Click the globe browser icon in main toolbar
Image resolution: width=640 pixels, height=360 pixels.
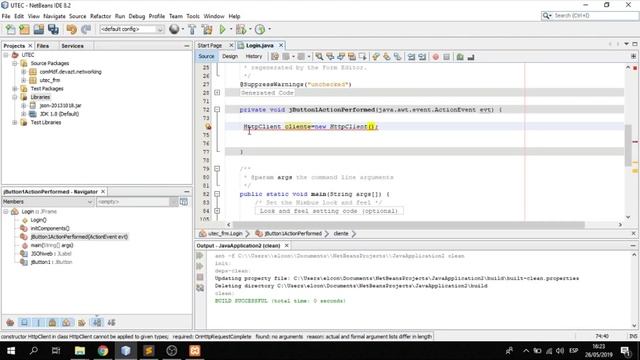pos(174,29)
